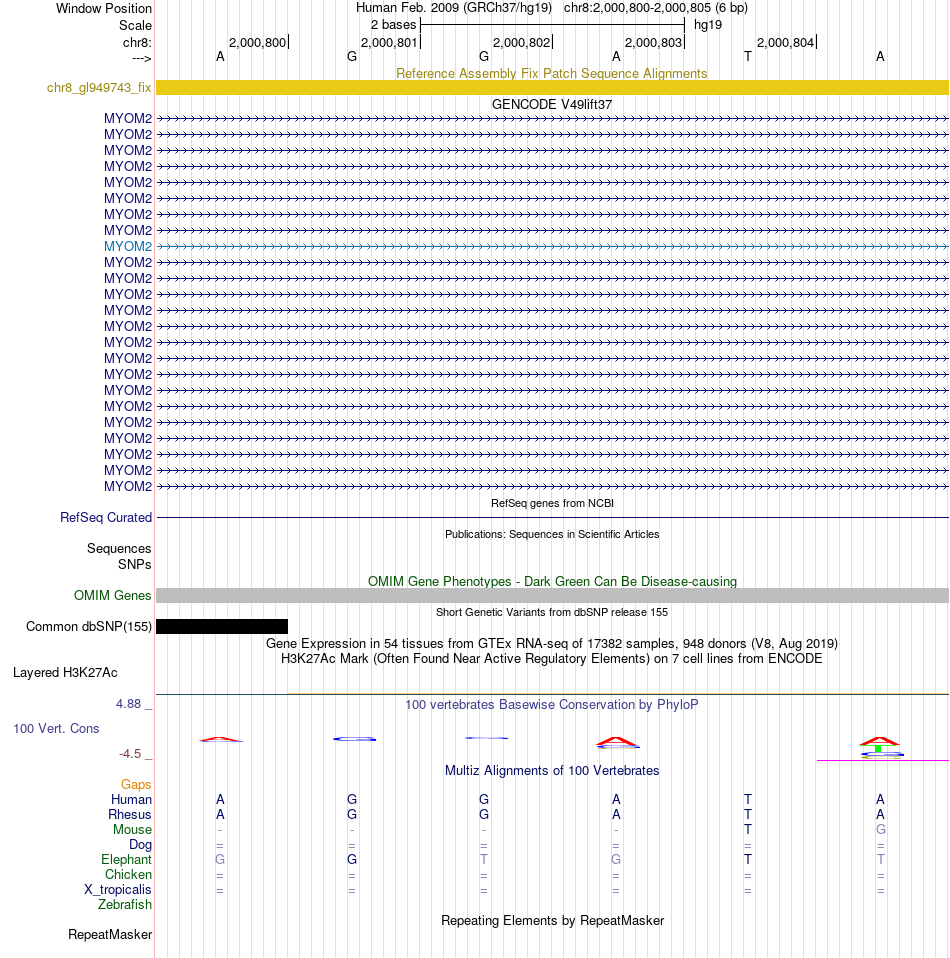Screen dimensions: 950x958
Task: Open the 'H3K27Ac Mark' ENCODE track title
Action: pos(552,659)
